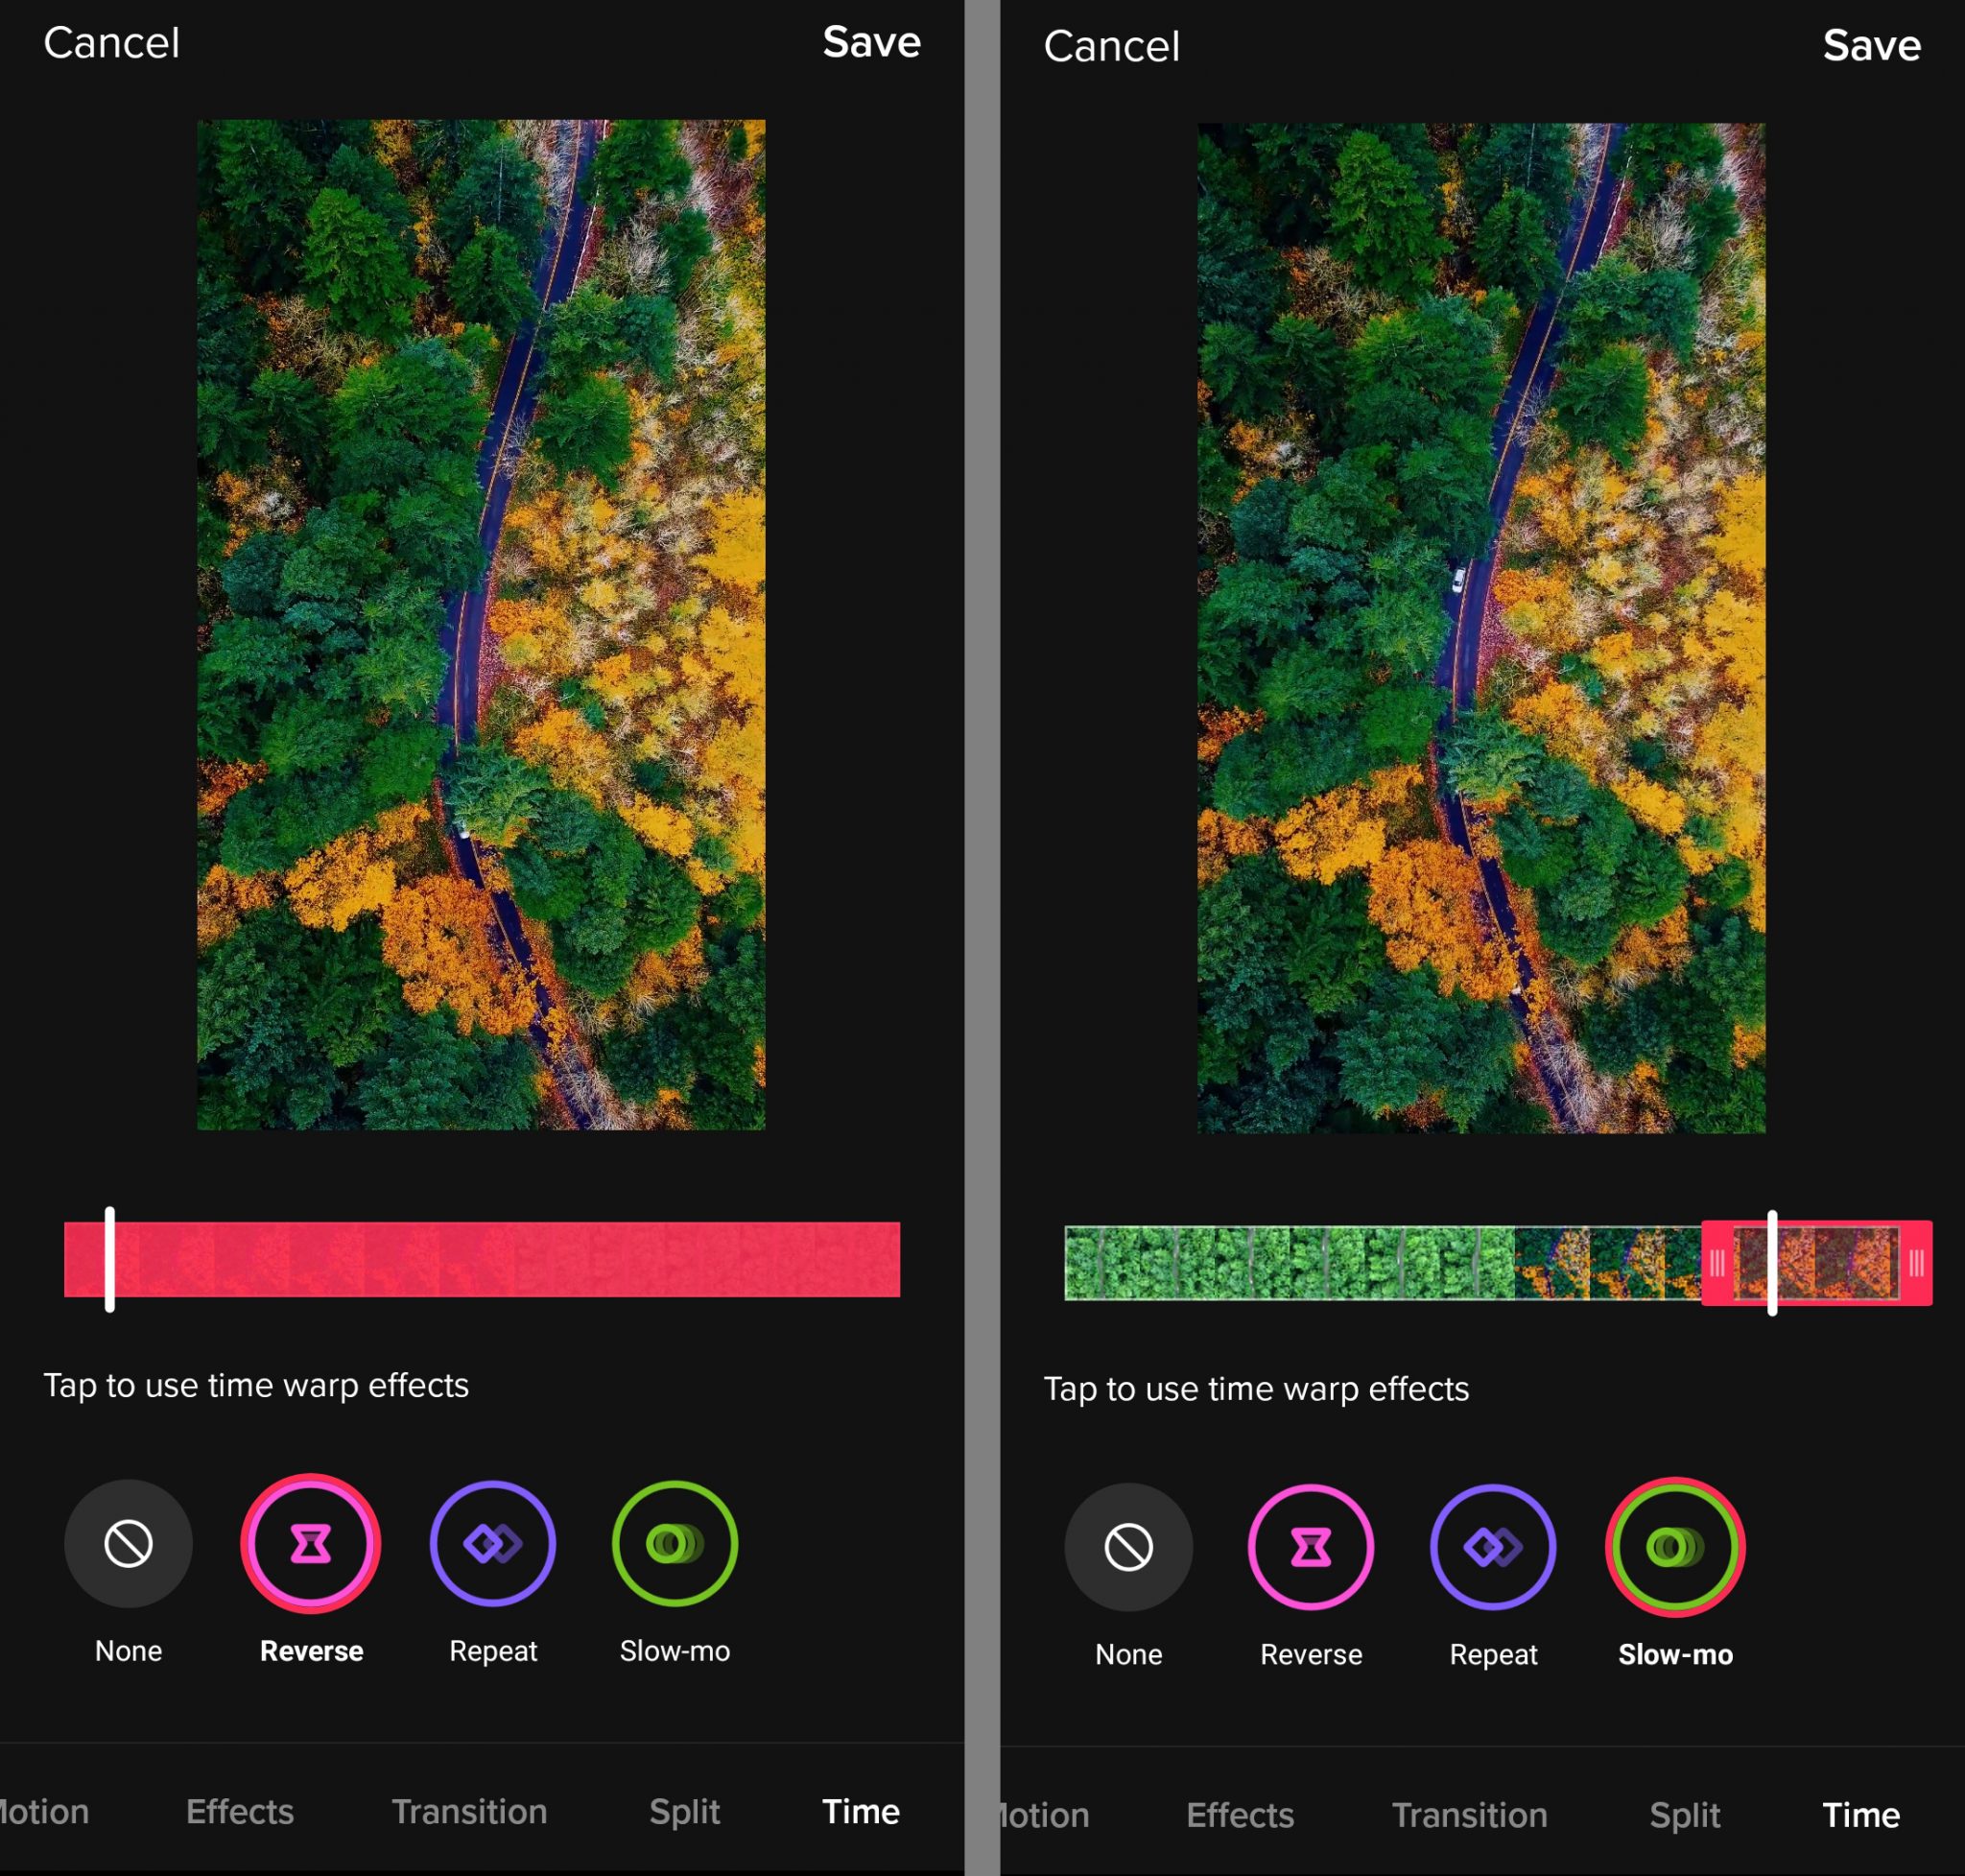Image resolution: width=1965 pixels, height=1876 pixels.
Task: Tap the forest video preview in right screen
Action: pyautogui.click(x=1481, y=628)
